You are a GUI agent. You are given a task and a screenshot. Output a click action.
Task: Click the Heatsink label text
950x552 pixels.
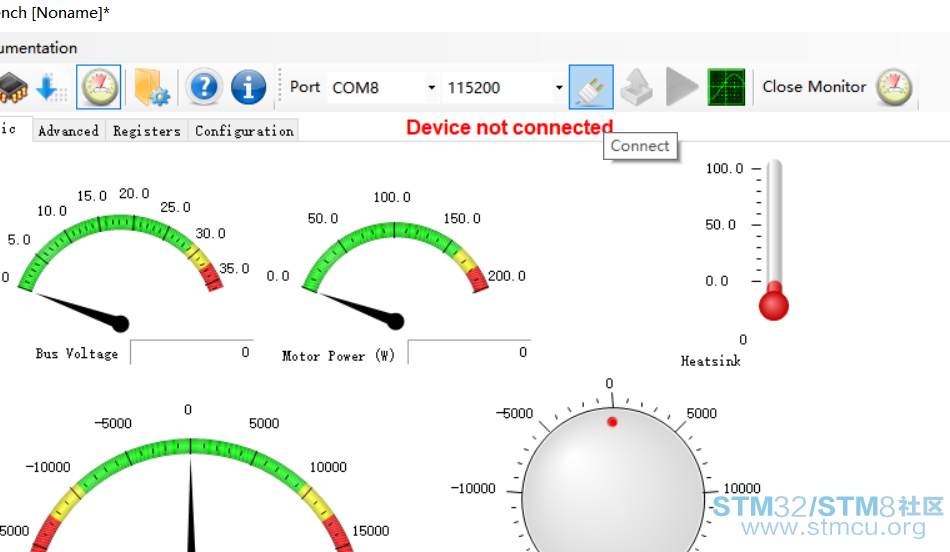711,361
